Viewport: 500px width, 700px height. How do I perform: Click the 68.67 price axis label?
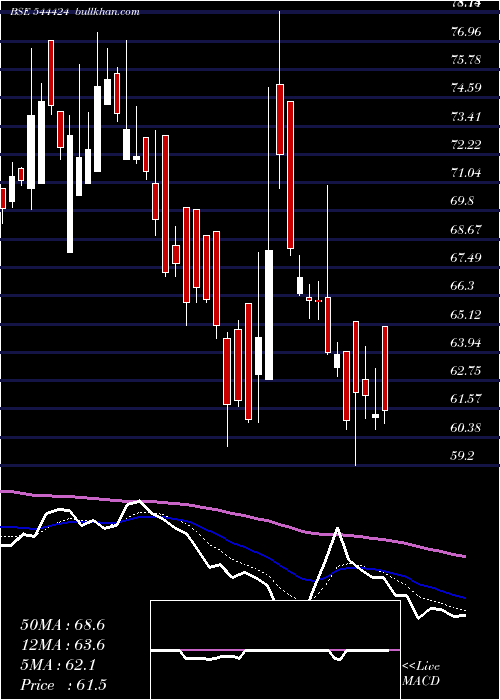coord(467,229)
